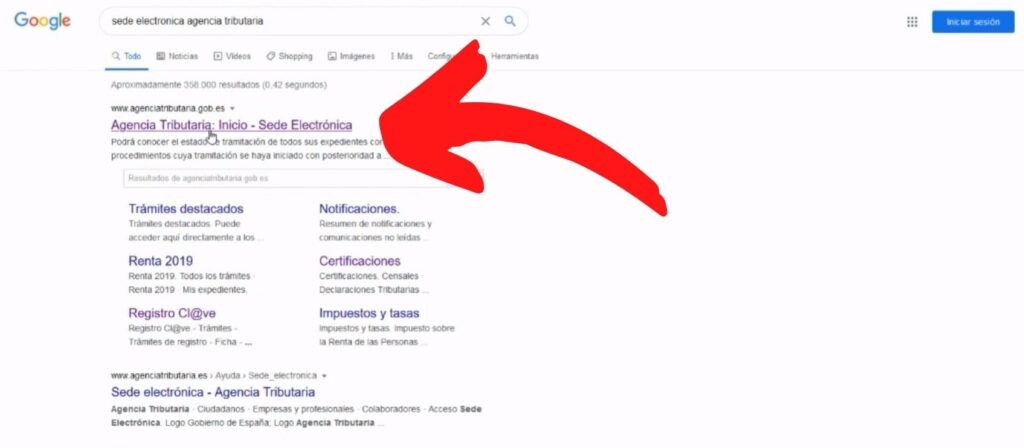Image resolution: width=1024 pixels, height=448 pixels.
Task: Open the Registro Cl@ve sitelink
Action: pyautogui.click(x=172, y=313)
